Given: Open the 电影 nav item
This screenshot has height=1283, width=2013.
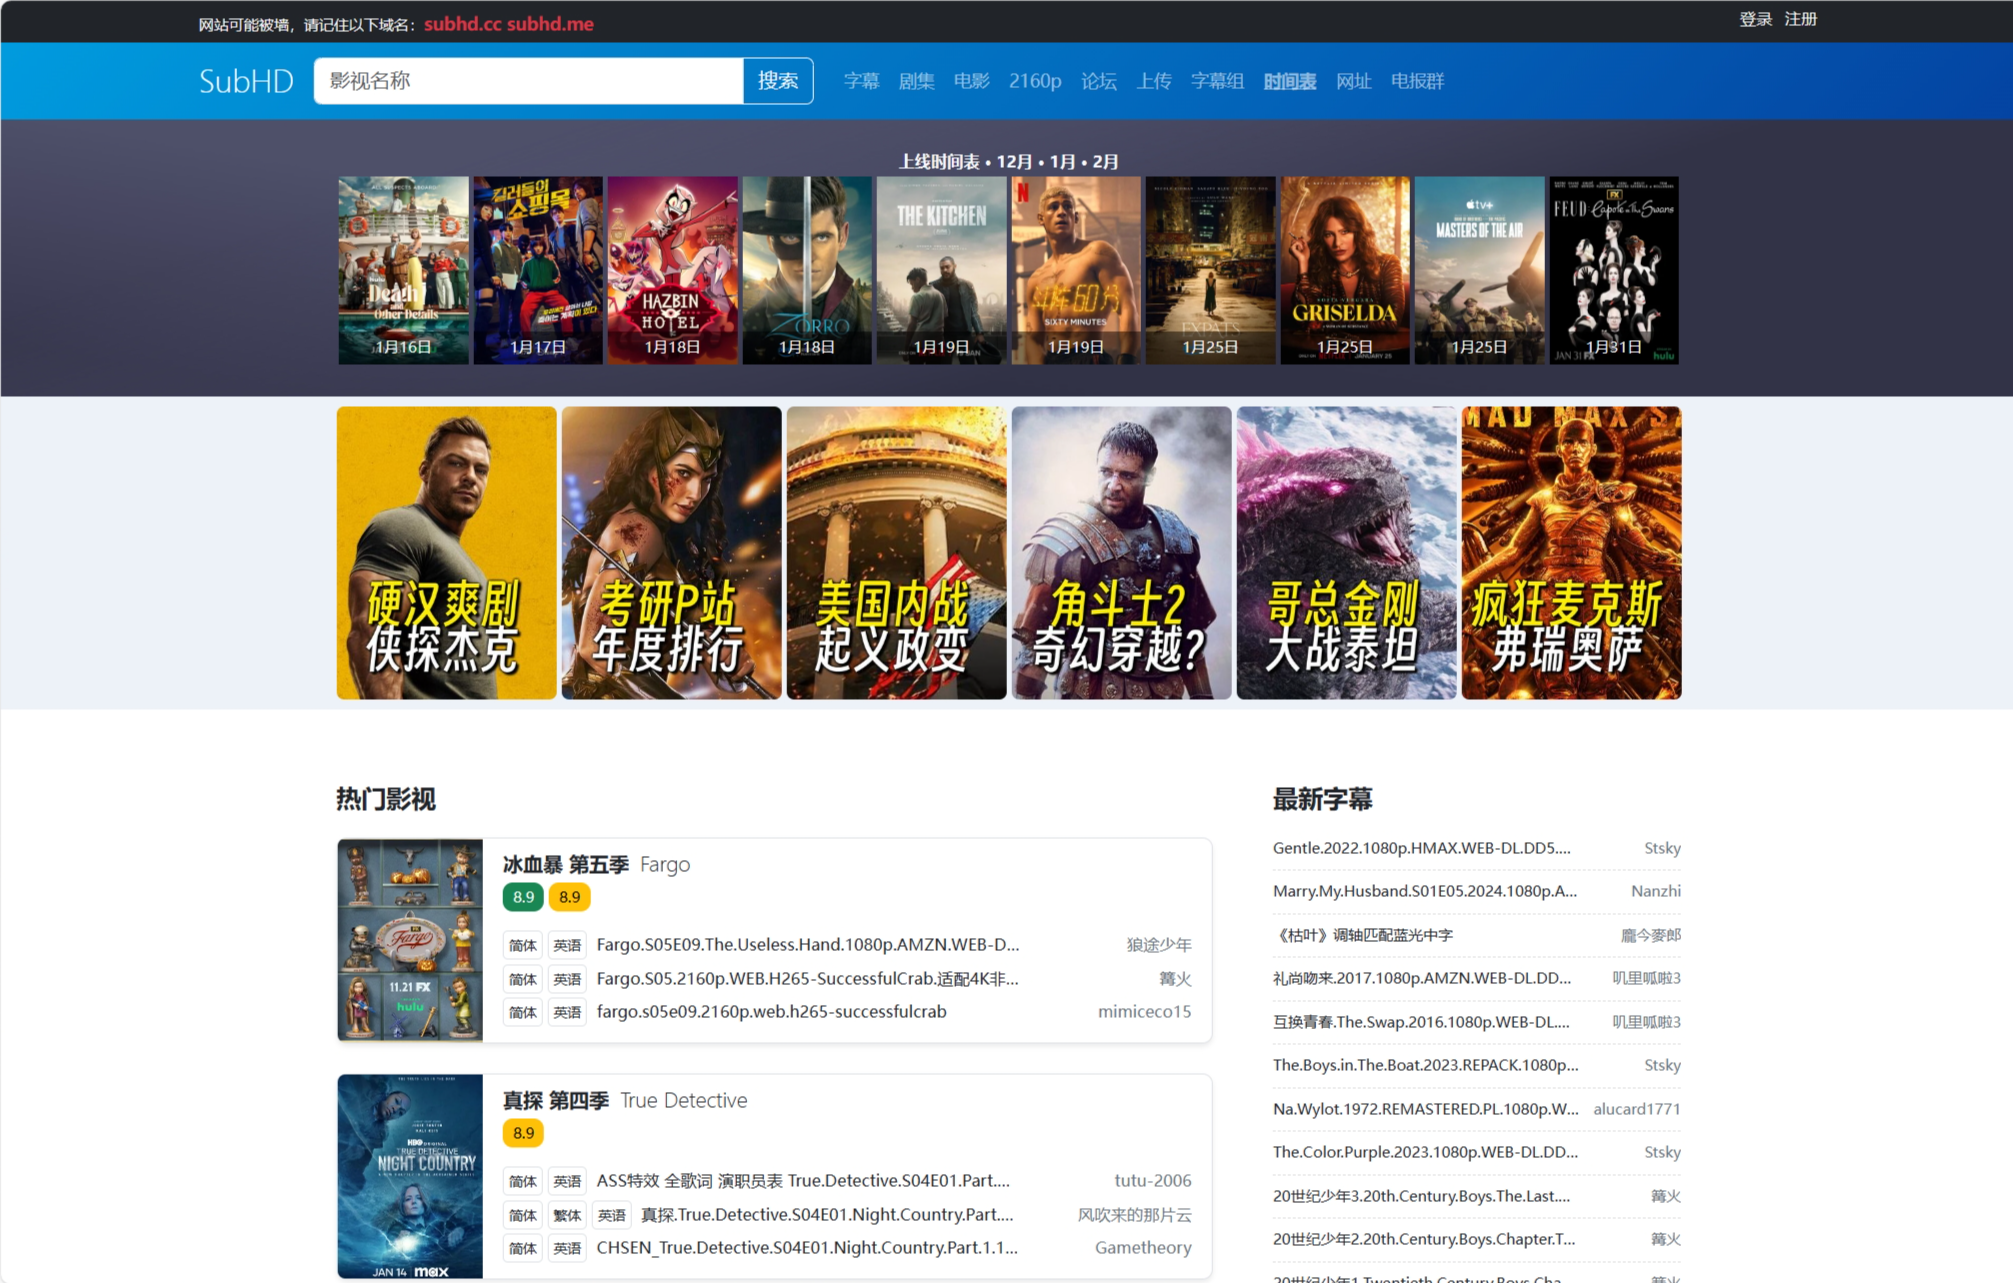Looking at the screenshot, I should point(971,81).
